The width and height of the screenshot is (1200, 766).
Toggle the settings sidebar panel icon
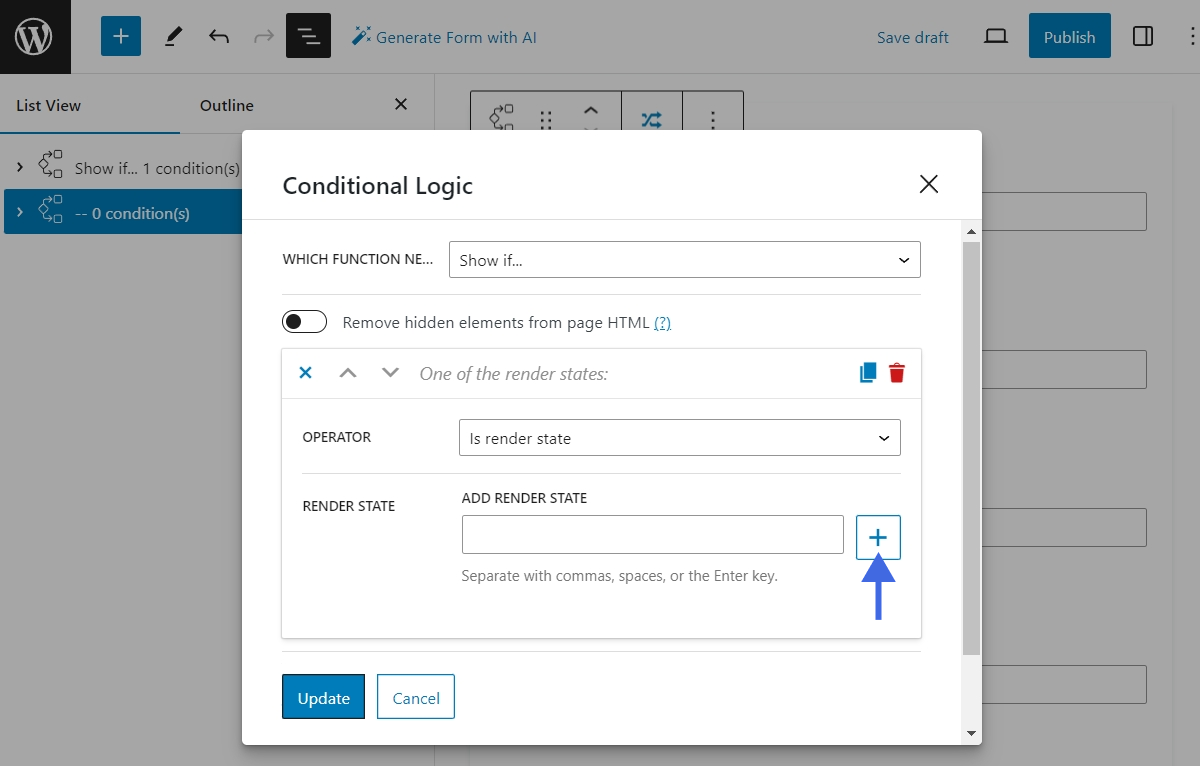pyautogui.click(x=1142, y=37)
